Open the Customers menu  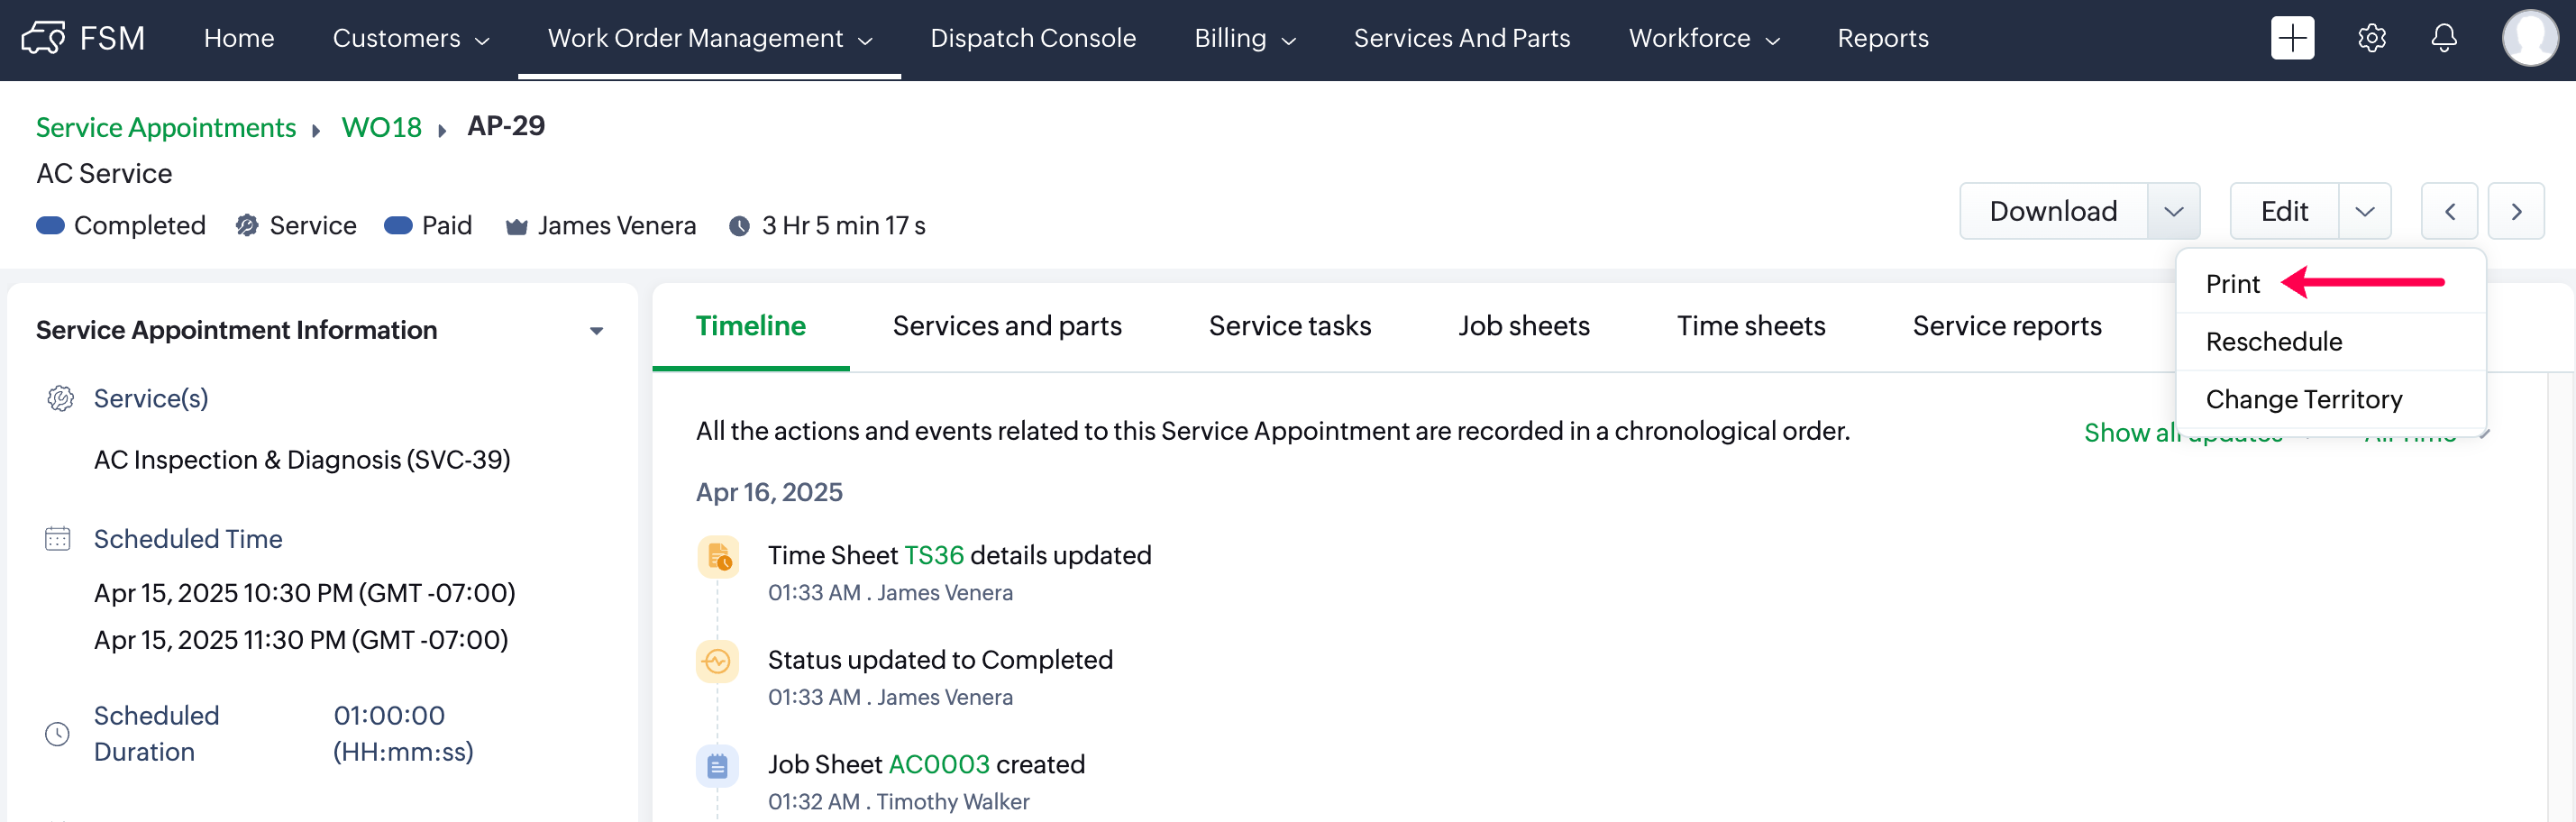tap(410, 38)
